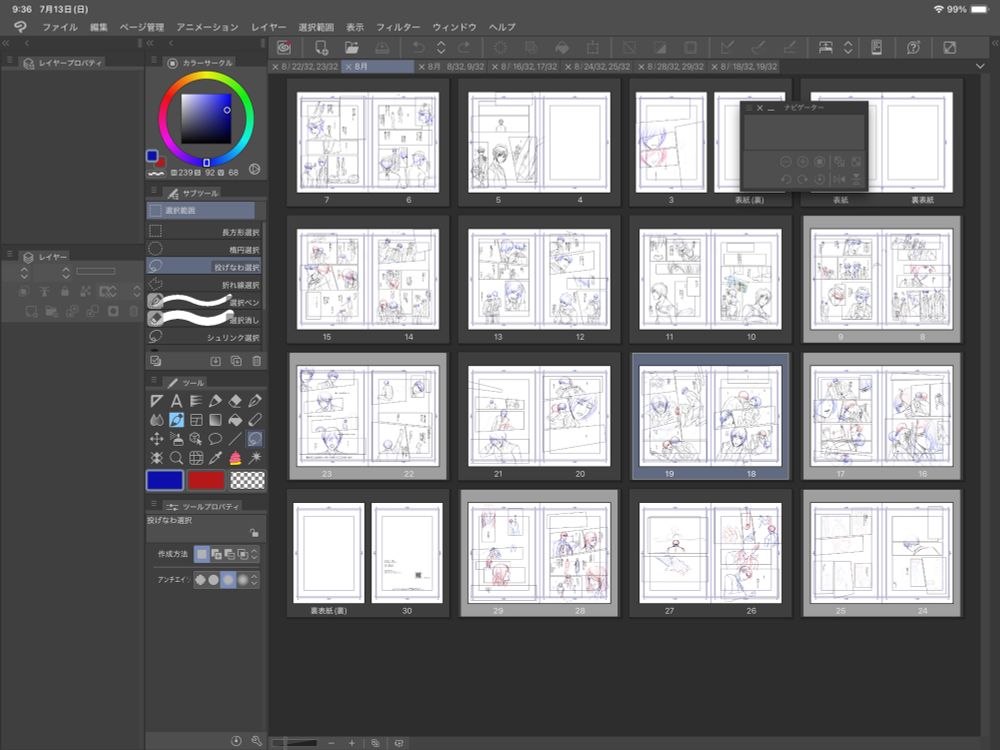This screenshot has height=750, width=1000.
Task: Select the Gradient tool
Action: (216, 420)
